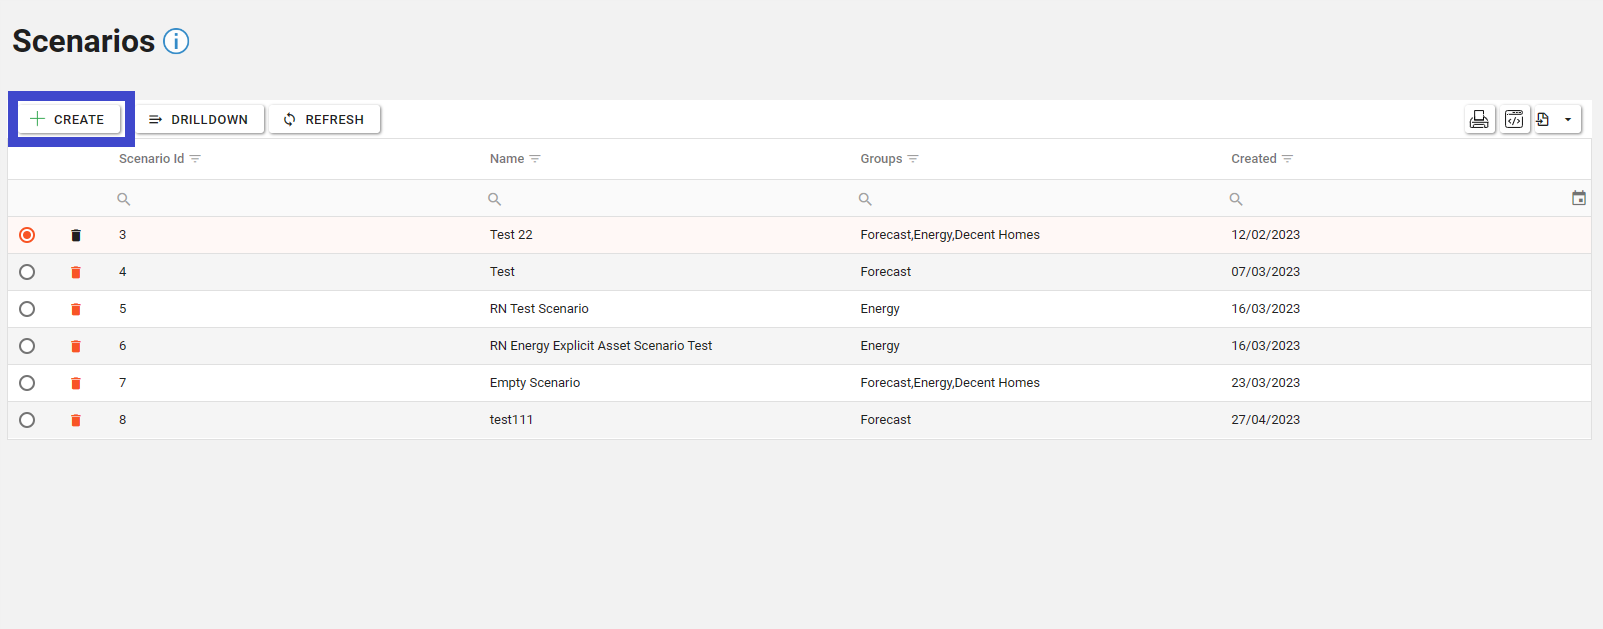Click the code view icon
1603x629 pixels.
(1515, 120)
